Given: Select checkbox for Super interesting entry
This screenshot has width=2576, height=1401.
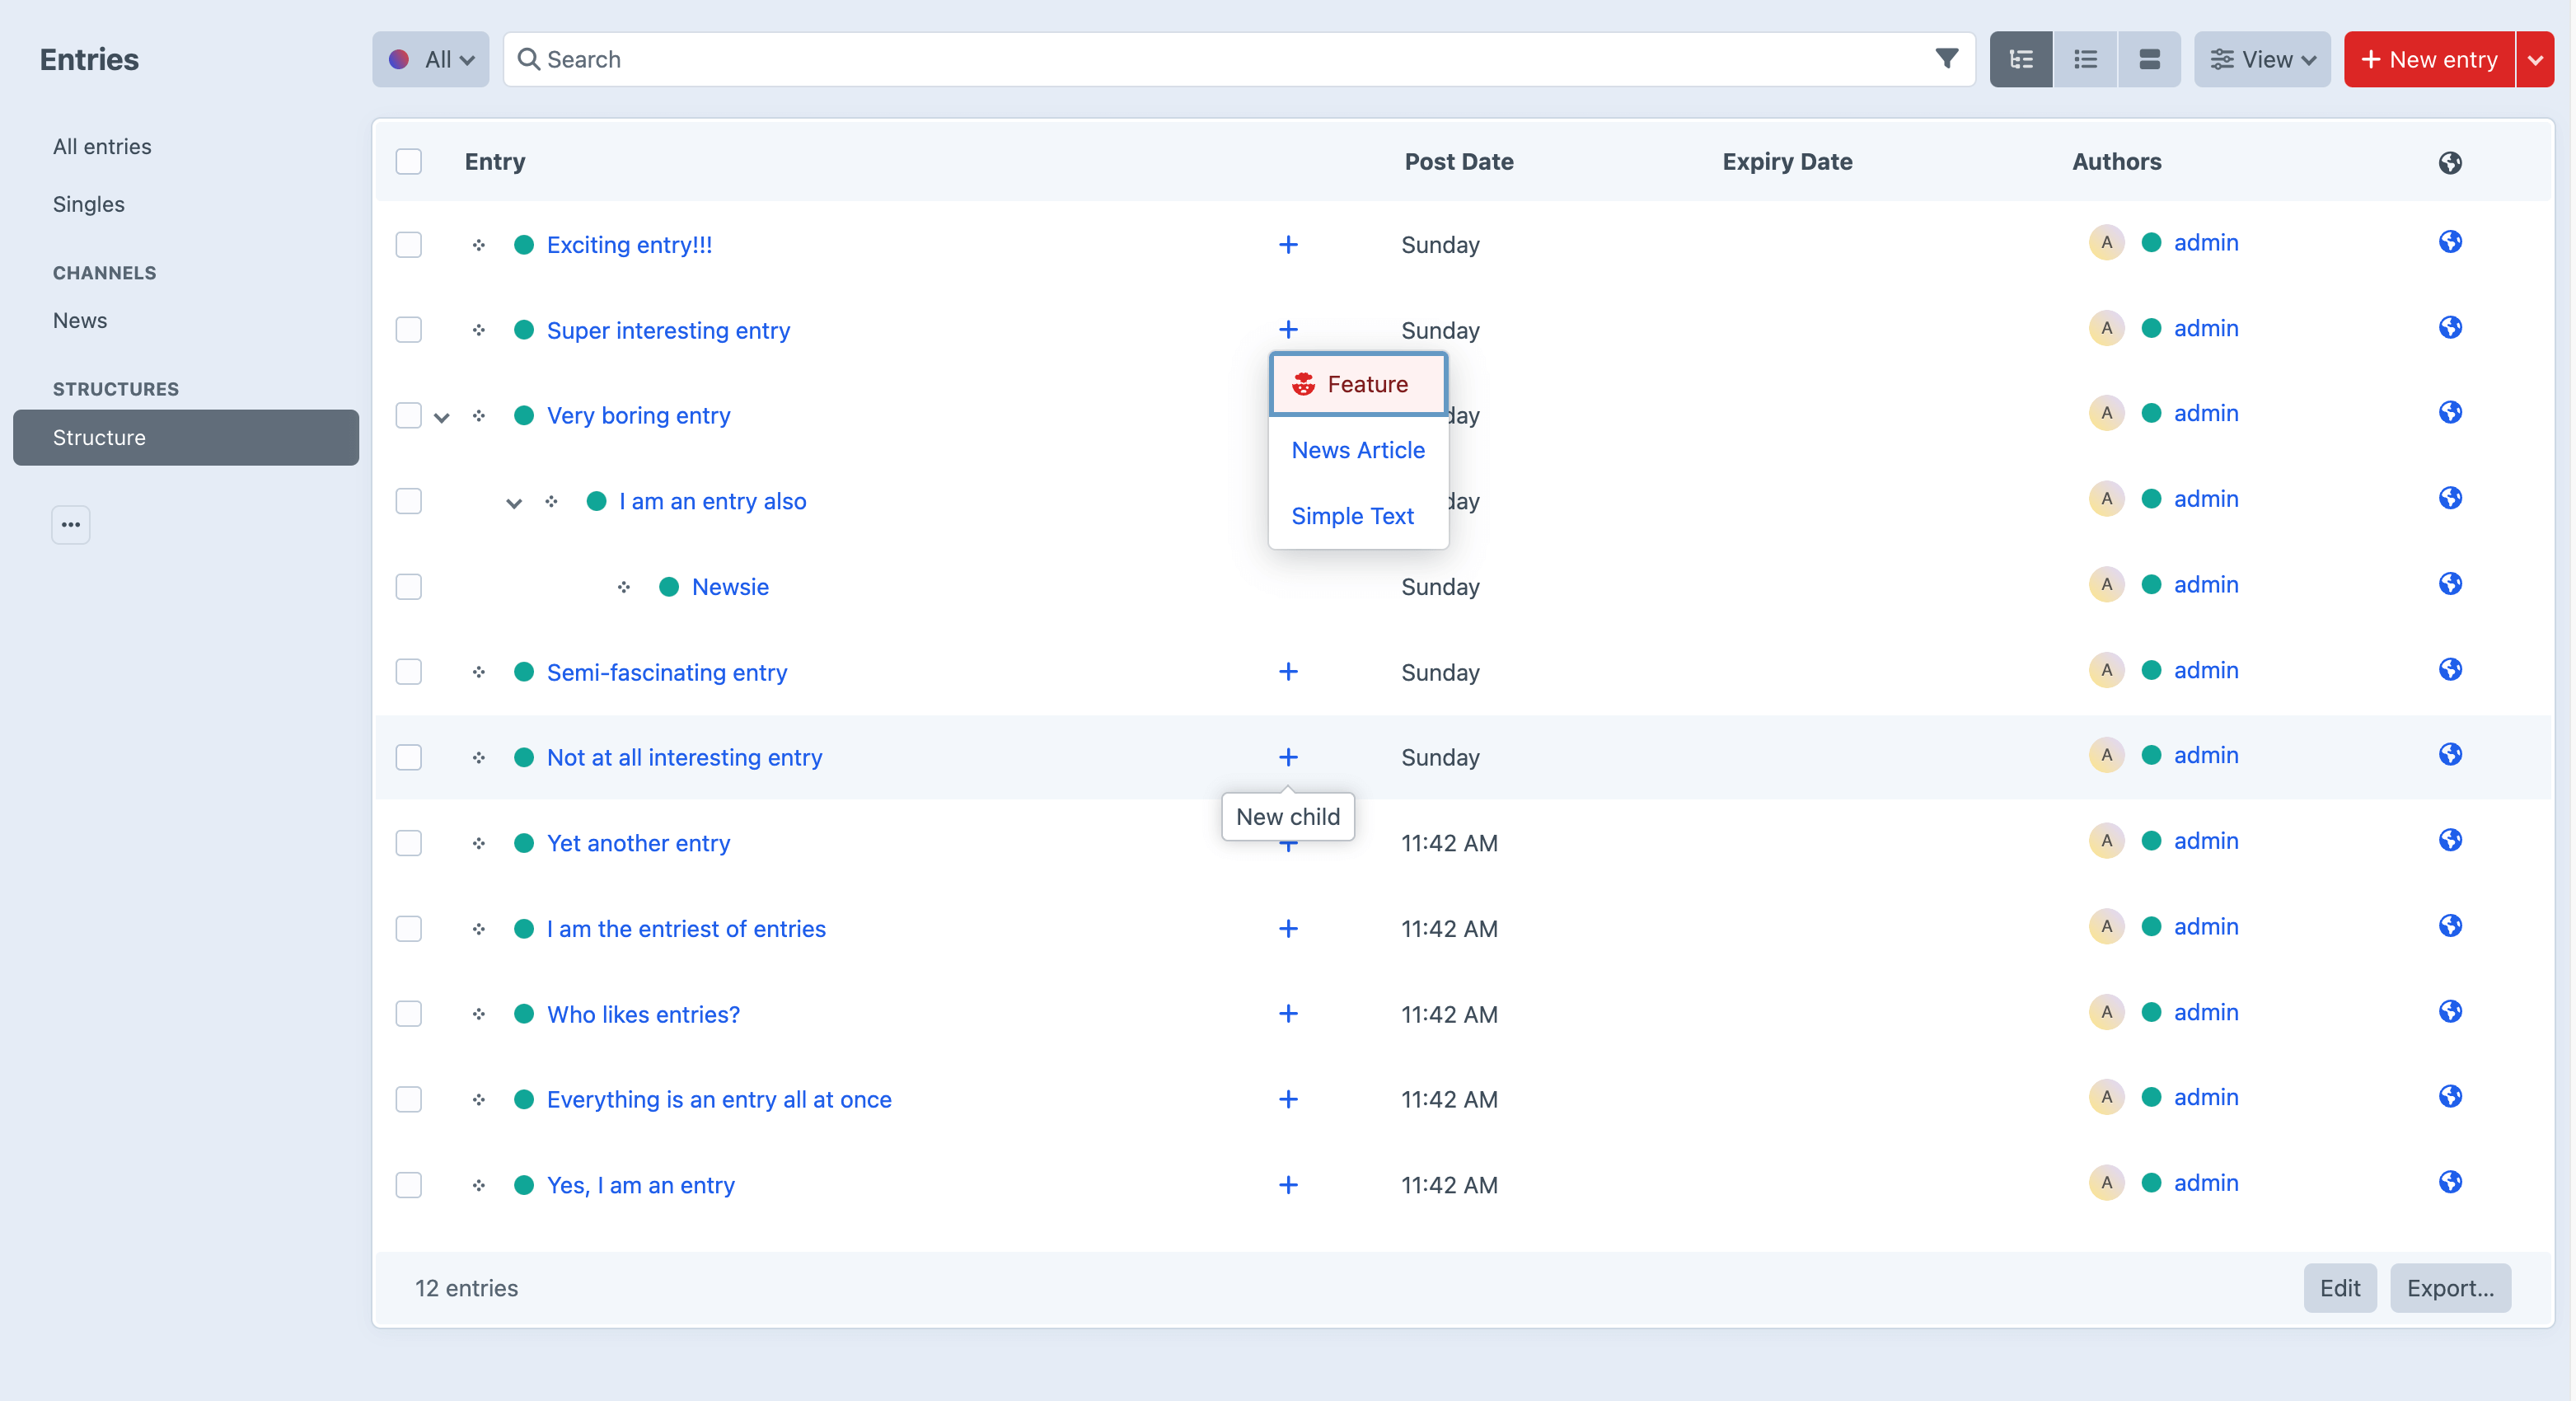Looking at the screenshot, I should [408, 330].
